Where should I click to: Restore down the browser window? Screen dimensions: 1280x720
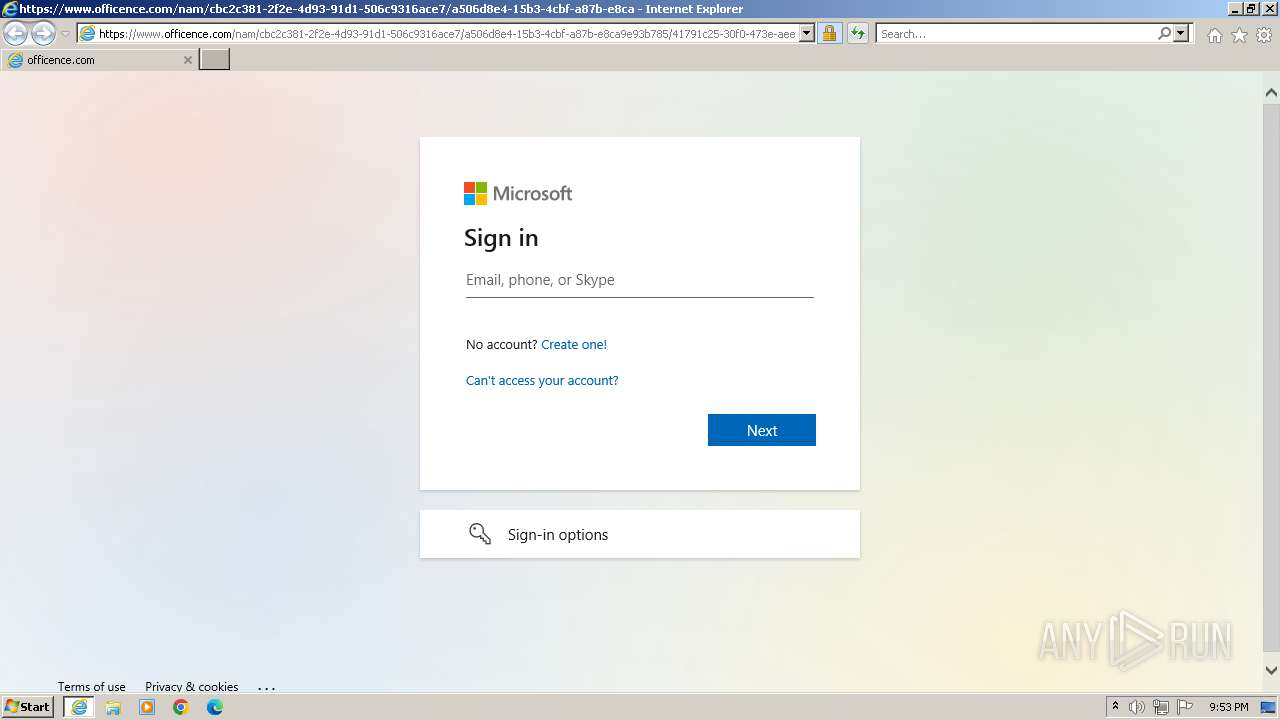pos(1251,9)
